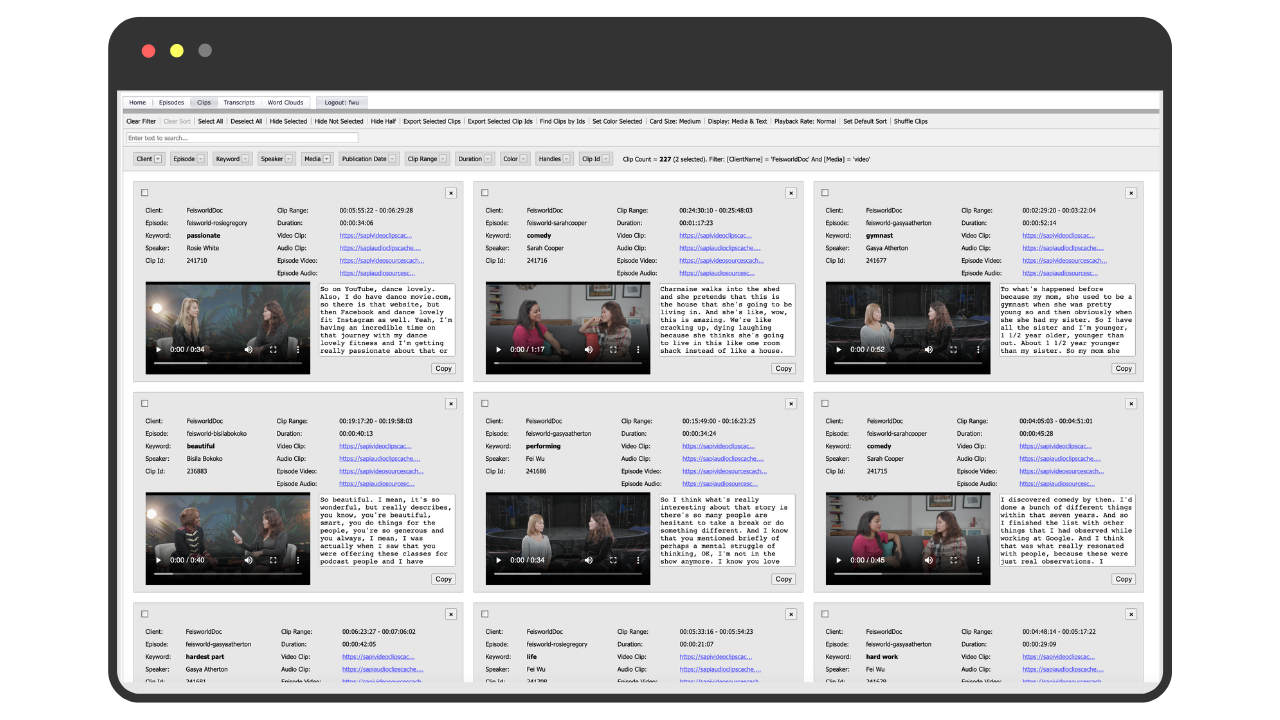The height and width of the screenshot is (720, 1280).
Task: Copy the passionate clip's transcript text
Action: (443, 368)
